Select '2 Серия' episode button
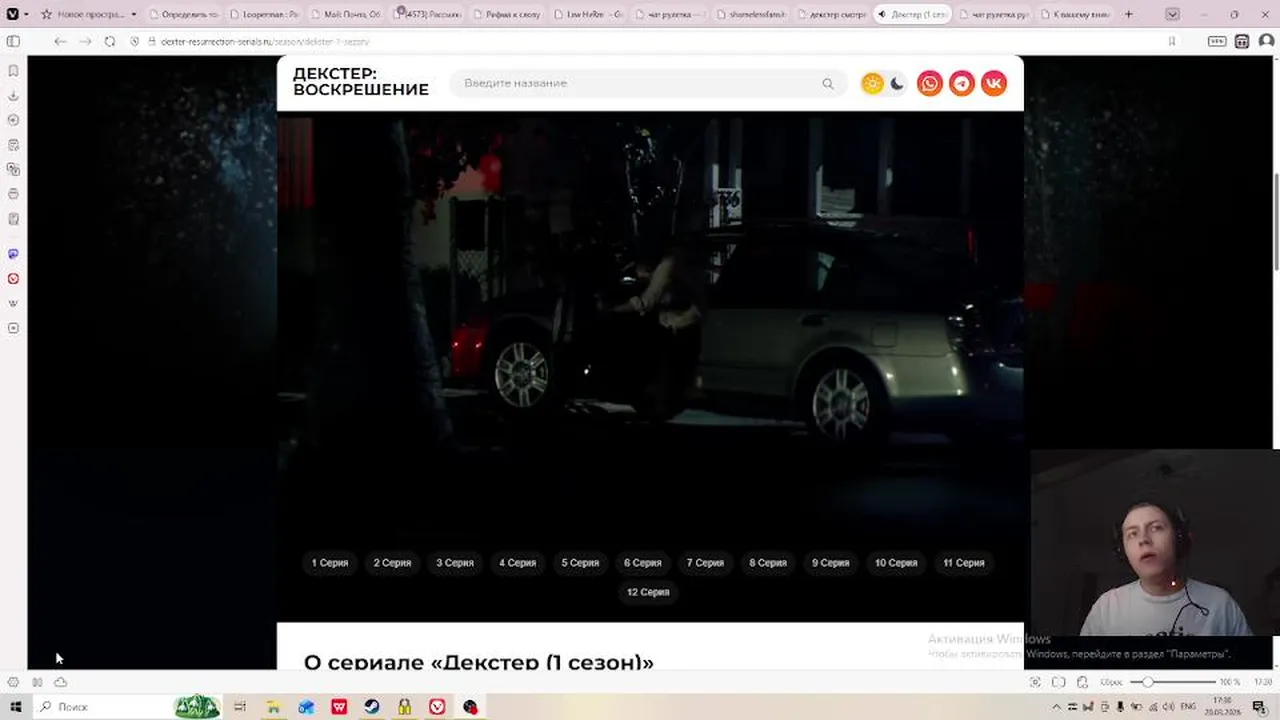Screen dimensions: 1280x720 [x=392, y=563]
